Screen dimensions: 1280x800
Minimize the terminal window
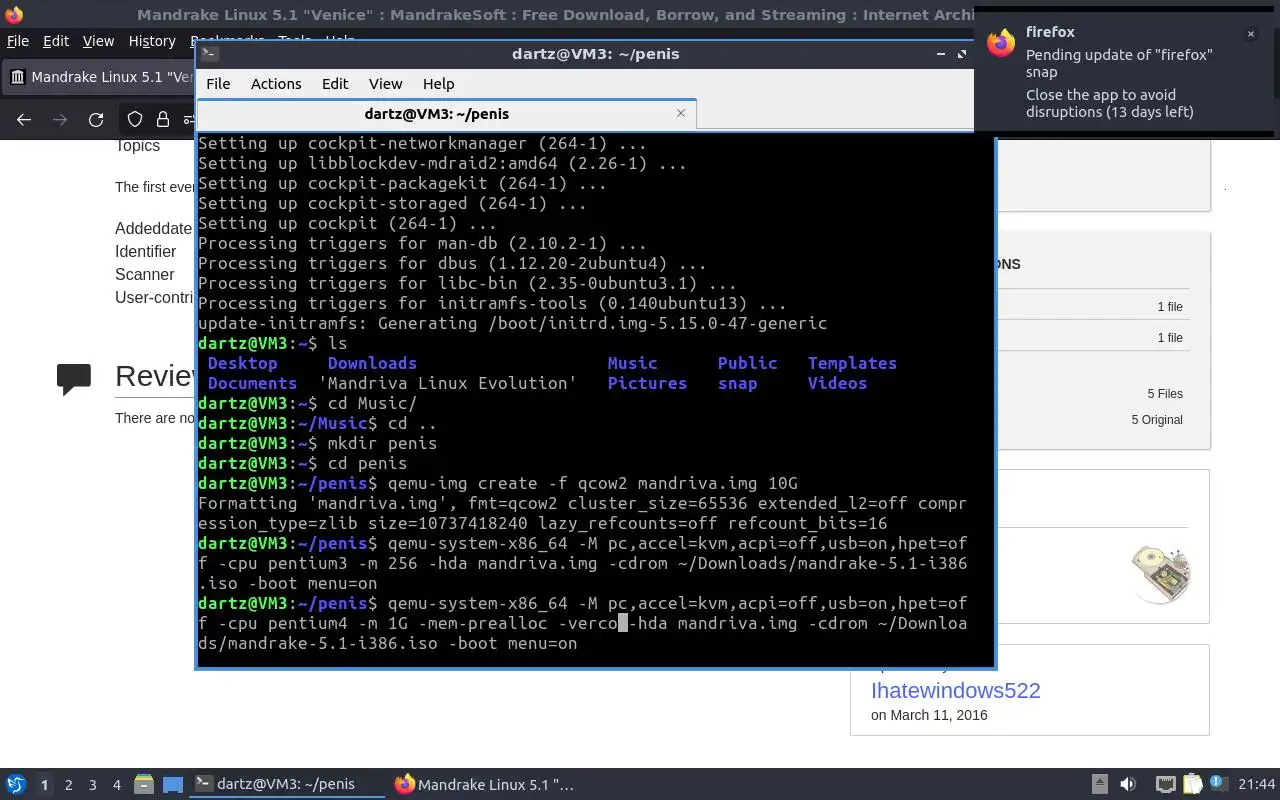941,54
